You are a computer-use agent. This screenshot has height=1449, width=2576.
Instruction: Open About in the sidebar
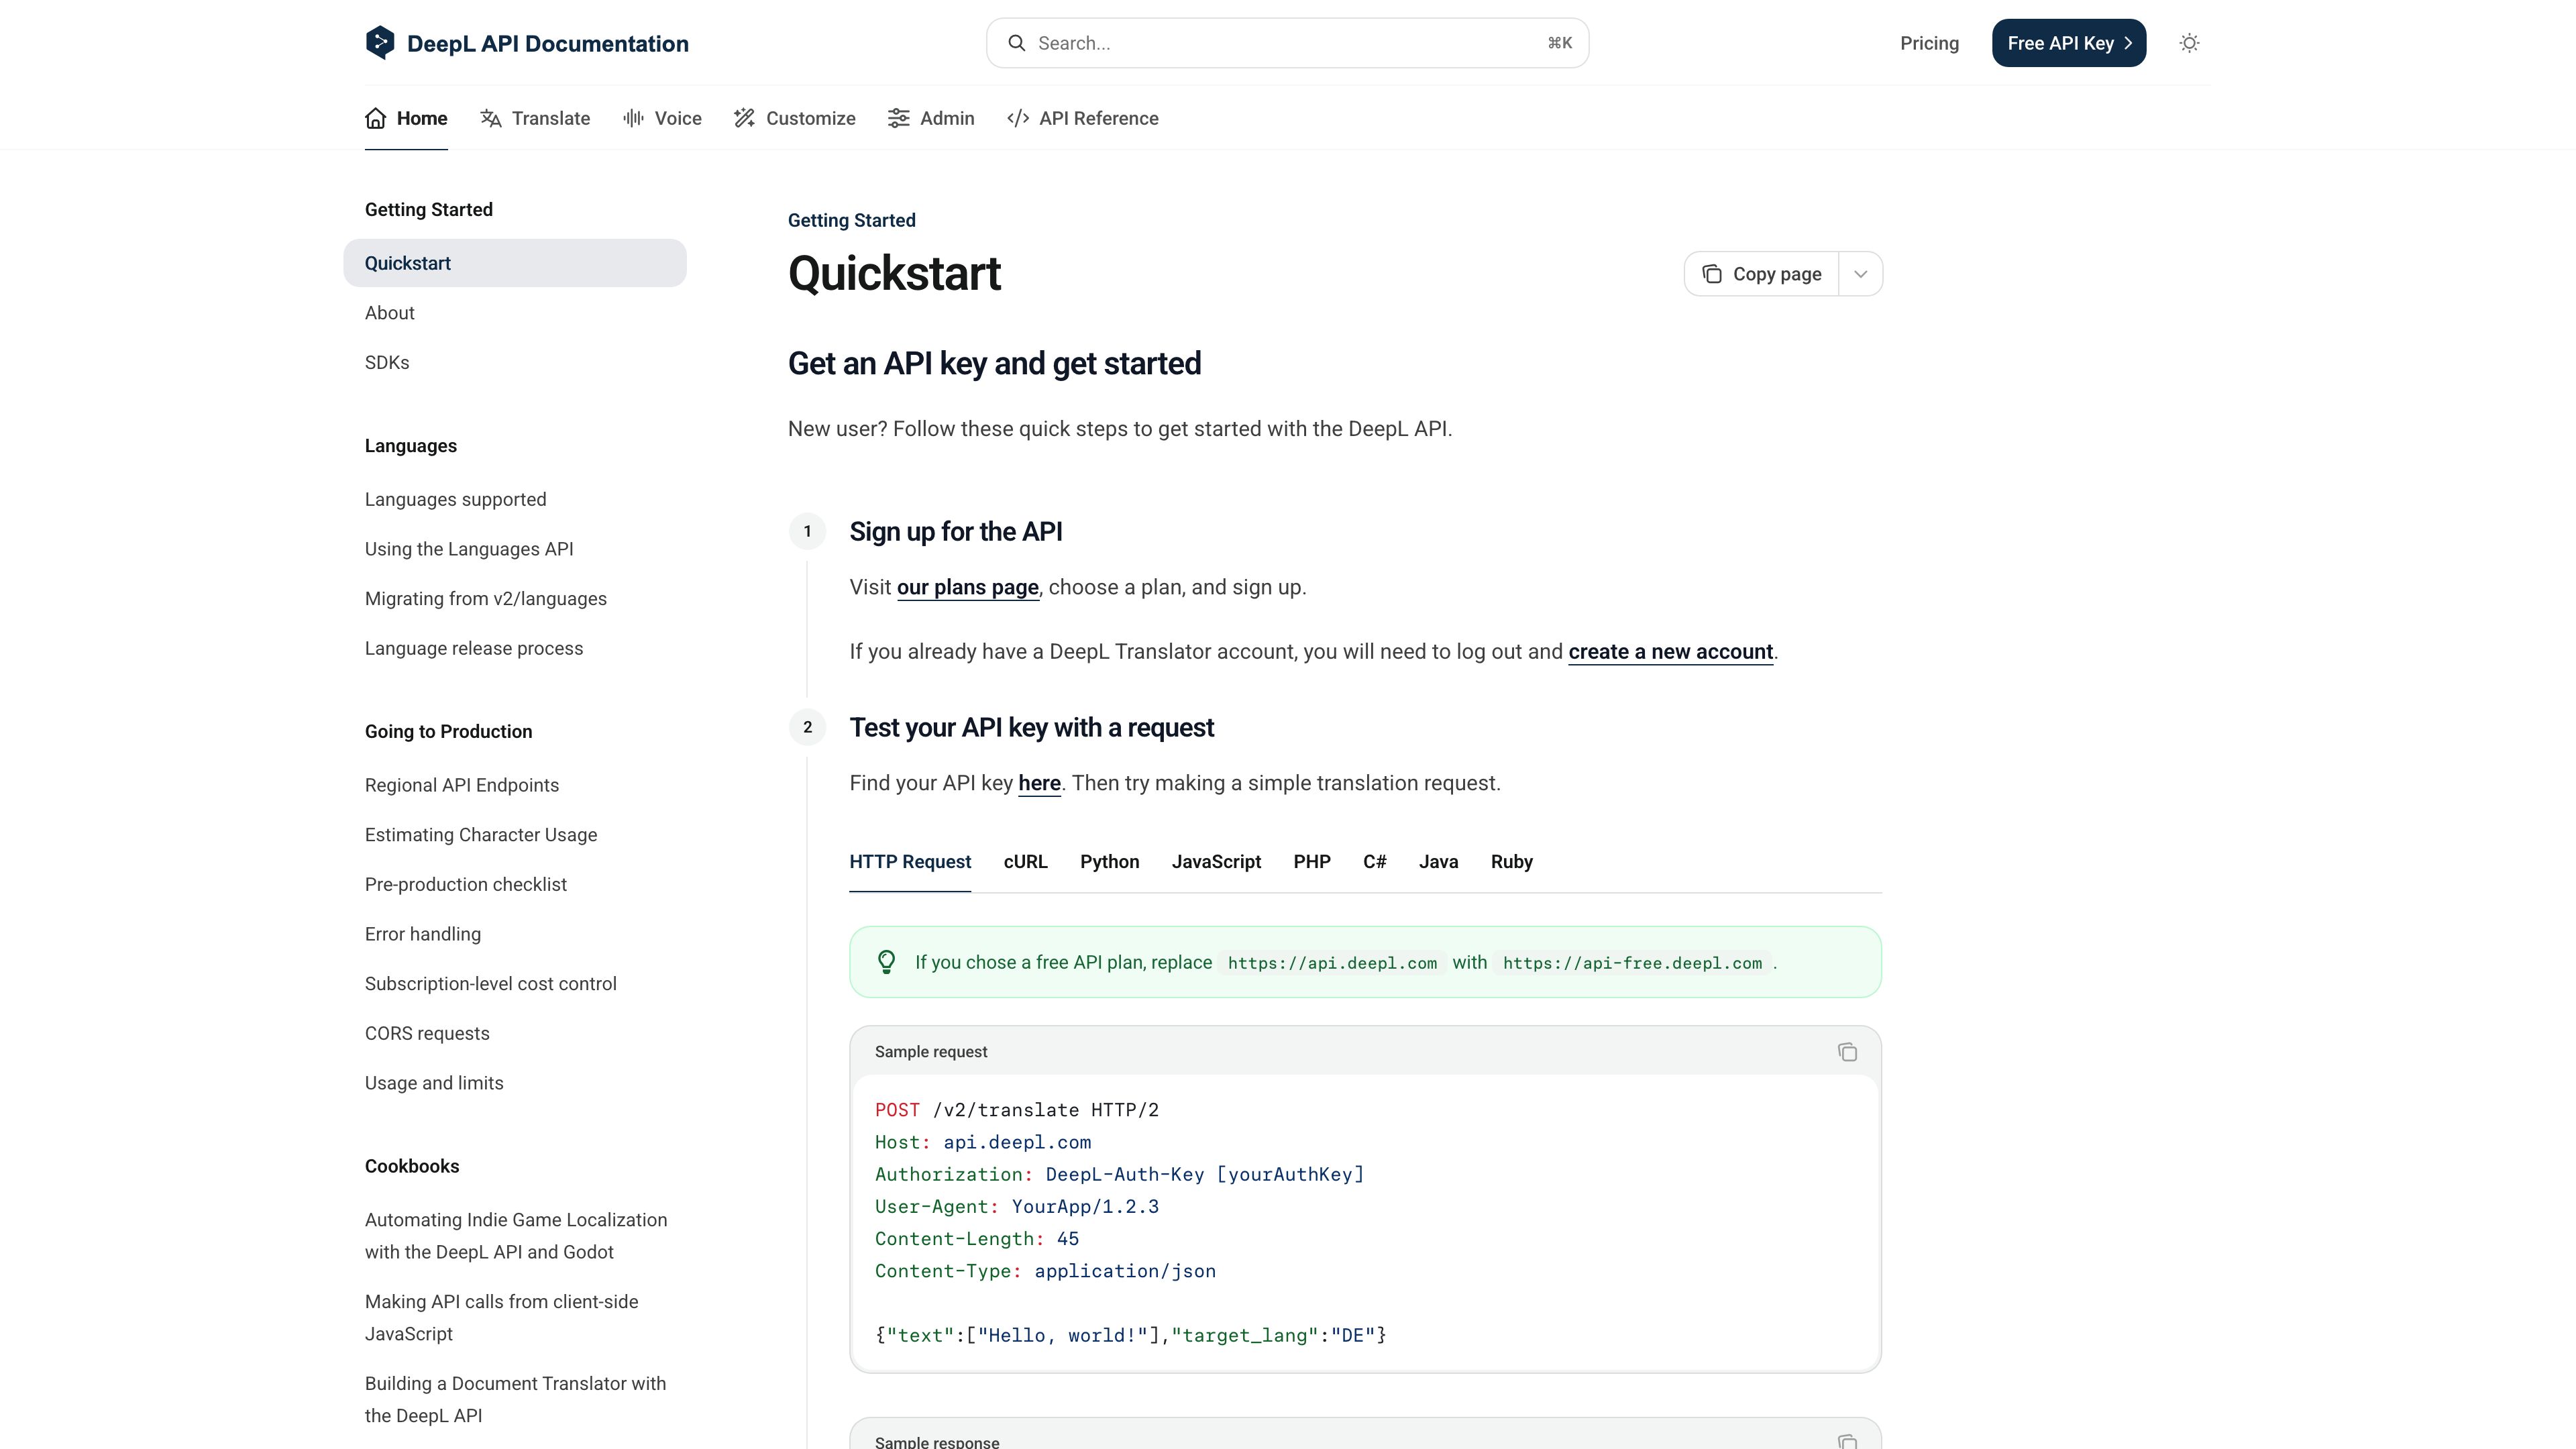389,313
